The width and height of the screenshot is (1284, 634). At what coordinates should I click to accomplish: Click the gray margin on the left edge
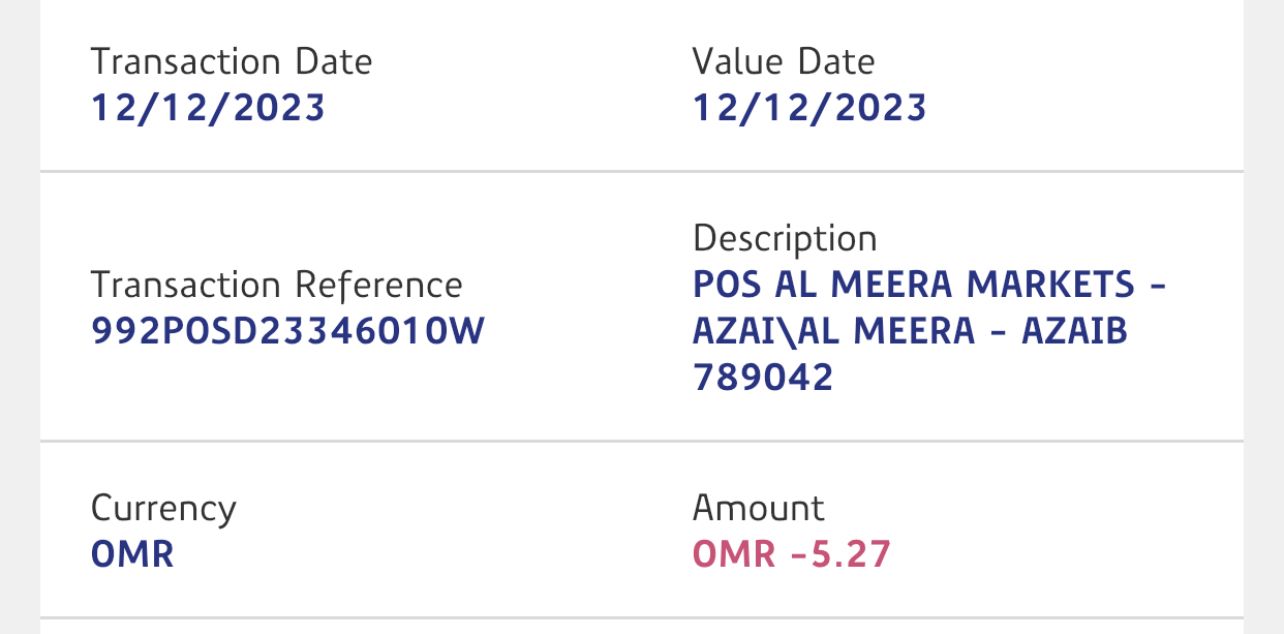coord(19,317)
